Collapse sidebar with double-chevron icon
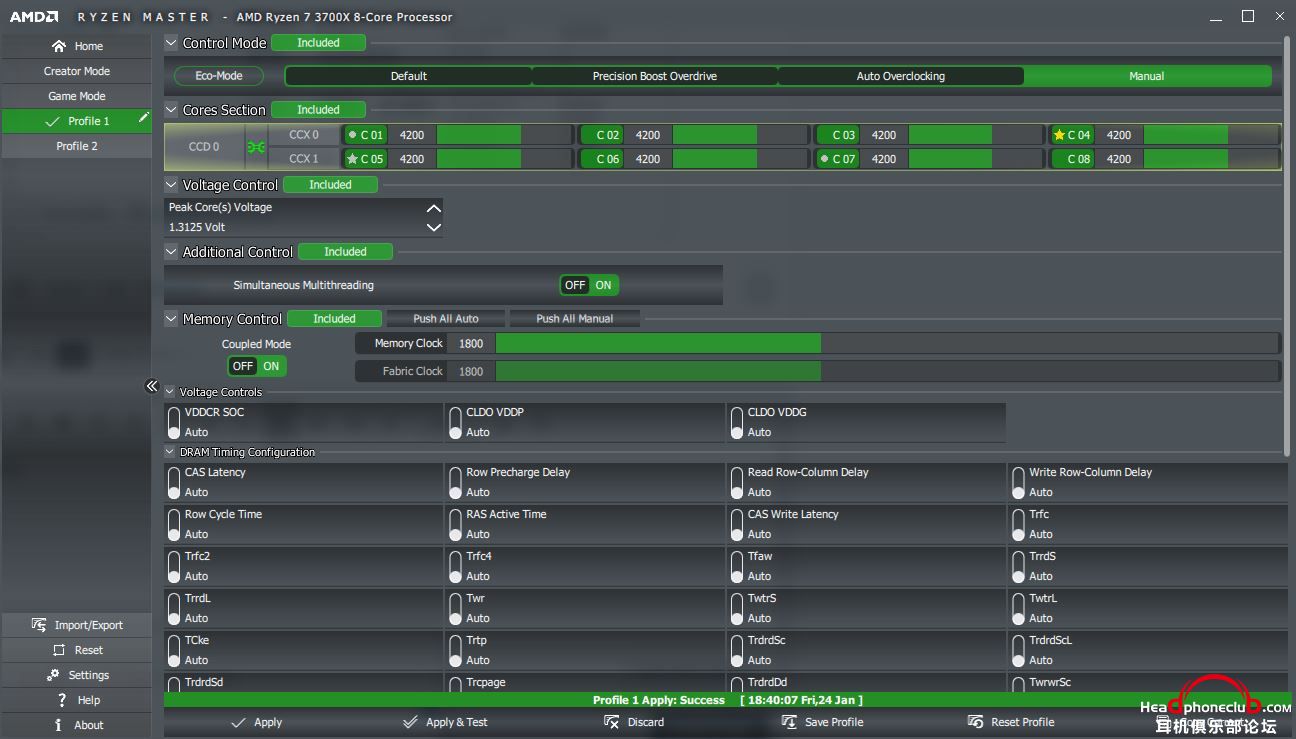Viewport: 1296px width, 739px height. (x=152, y=386)
